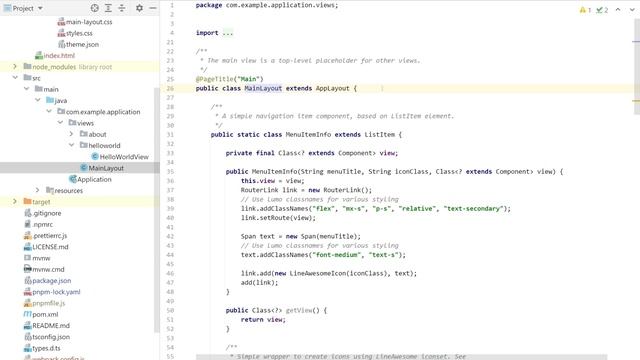Collapse the main folder
This screenshot has height=360, width=640.
tap(27, 89)
